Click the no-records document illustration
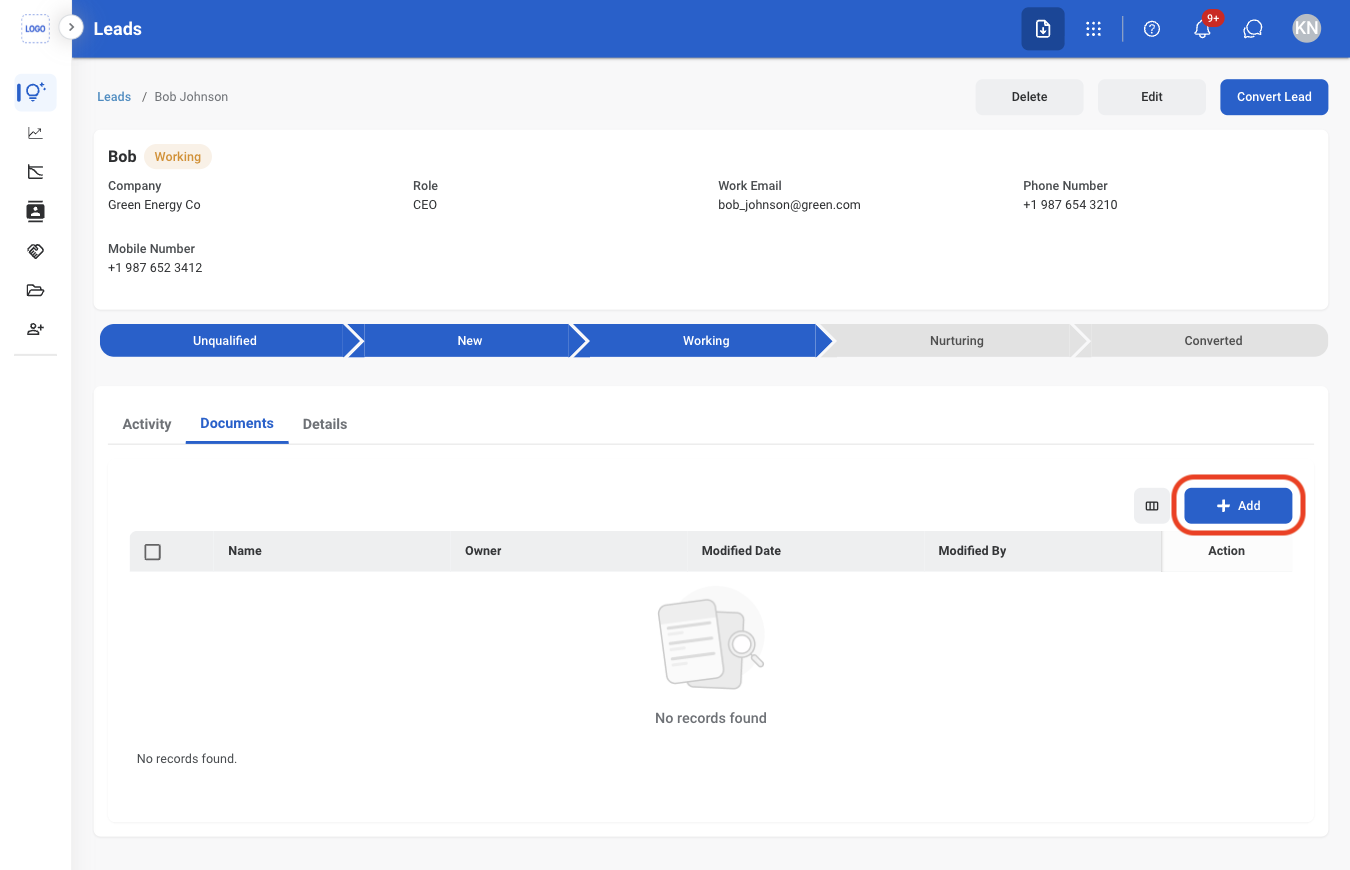The image size is (1350, 870). click(711, 638)
